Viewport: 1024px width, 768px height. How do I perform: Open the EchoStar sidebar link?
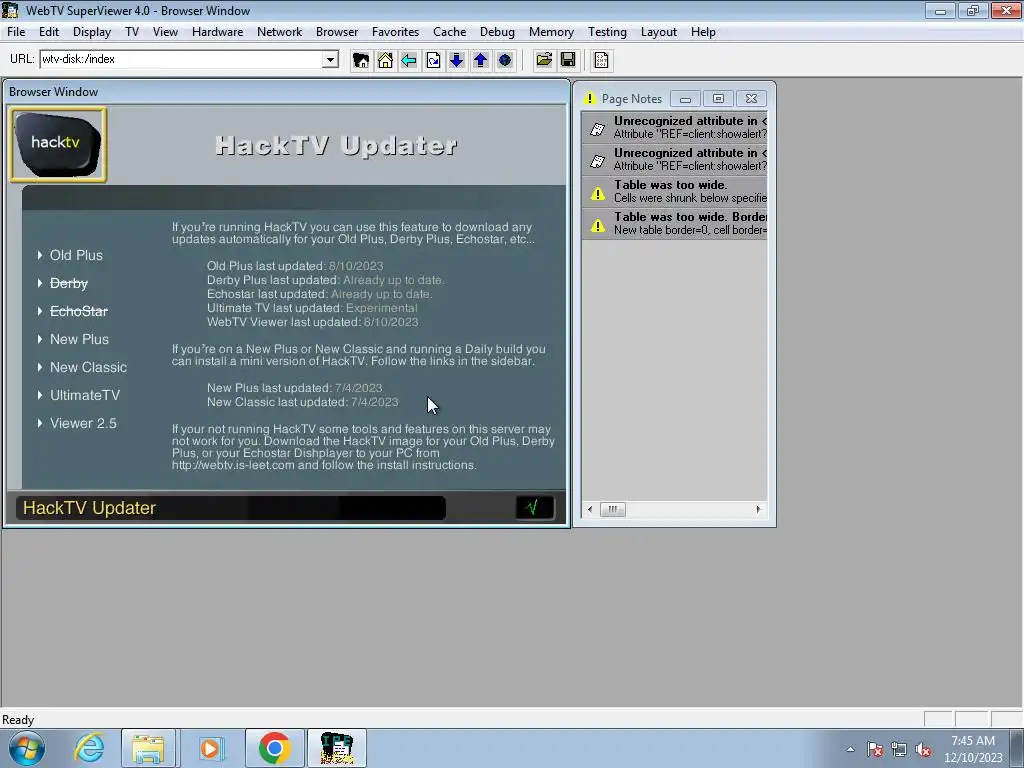[x=78, y=312]
